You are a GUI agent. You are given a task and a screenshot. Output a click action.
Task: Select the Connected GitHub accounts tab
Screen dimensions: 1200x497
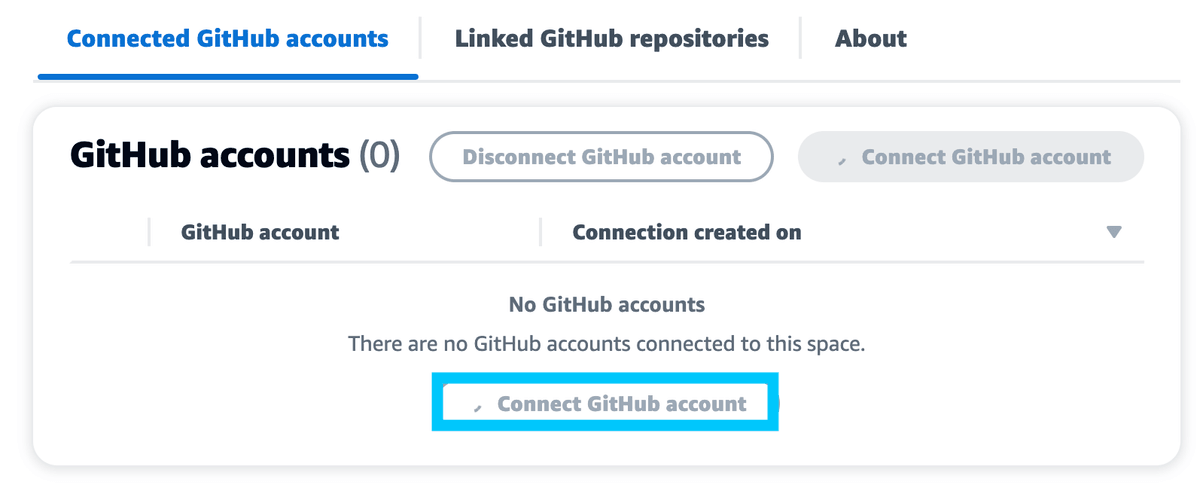pos(227,39)
